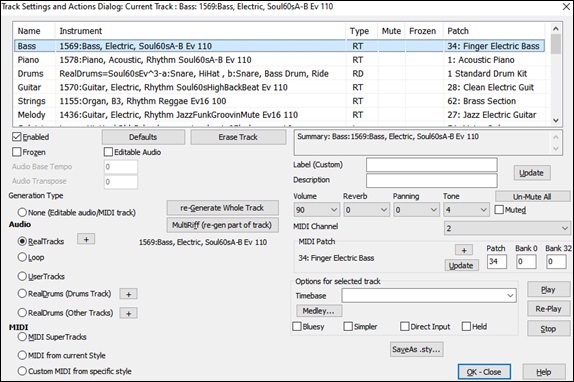The height and width of the screenshot is (382, 574).
Task: Click SaveAs .sty... button
Action: (x=416, y=349)
